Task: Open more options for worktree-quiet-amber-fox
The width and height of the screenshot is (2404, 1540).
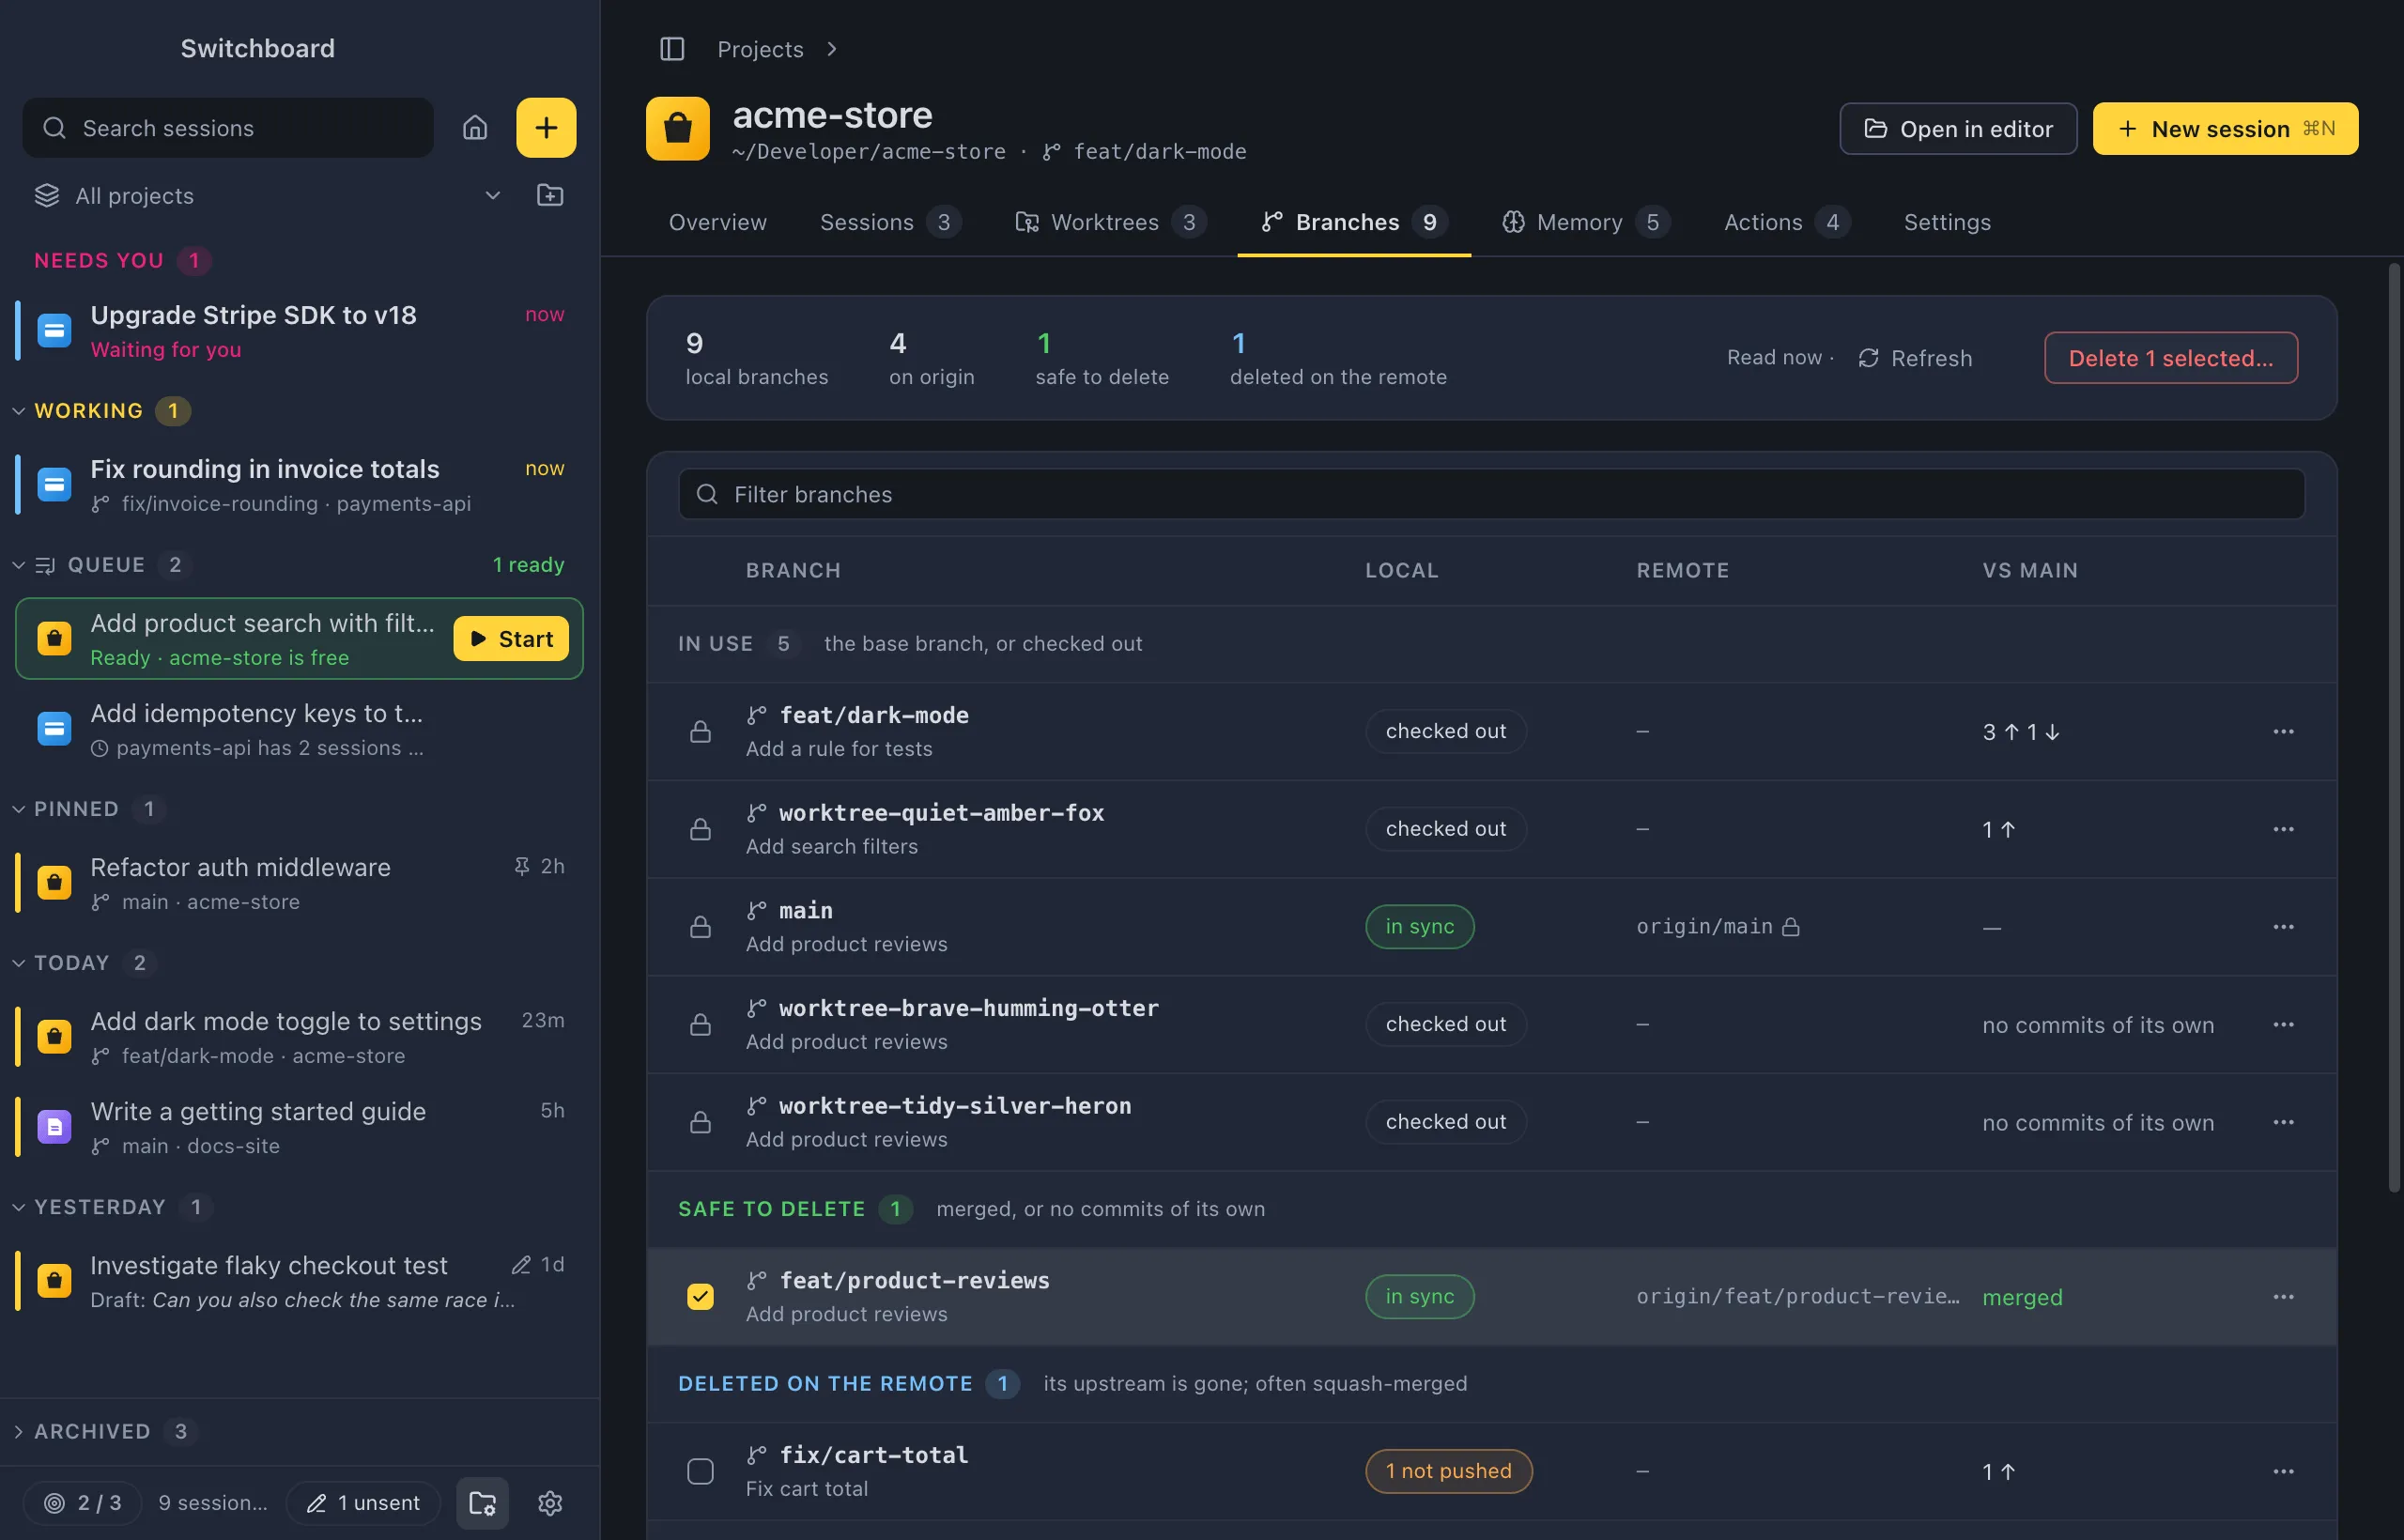Action: pos(2283,829)
